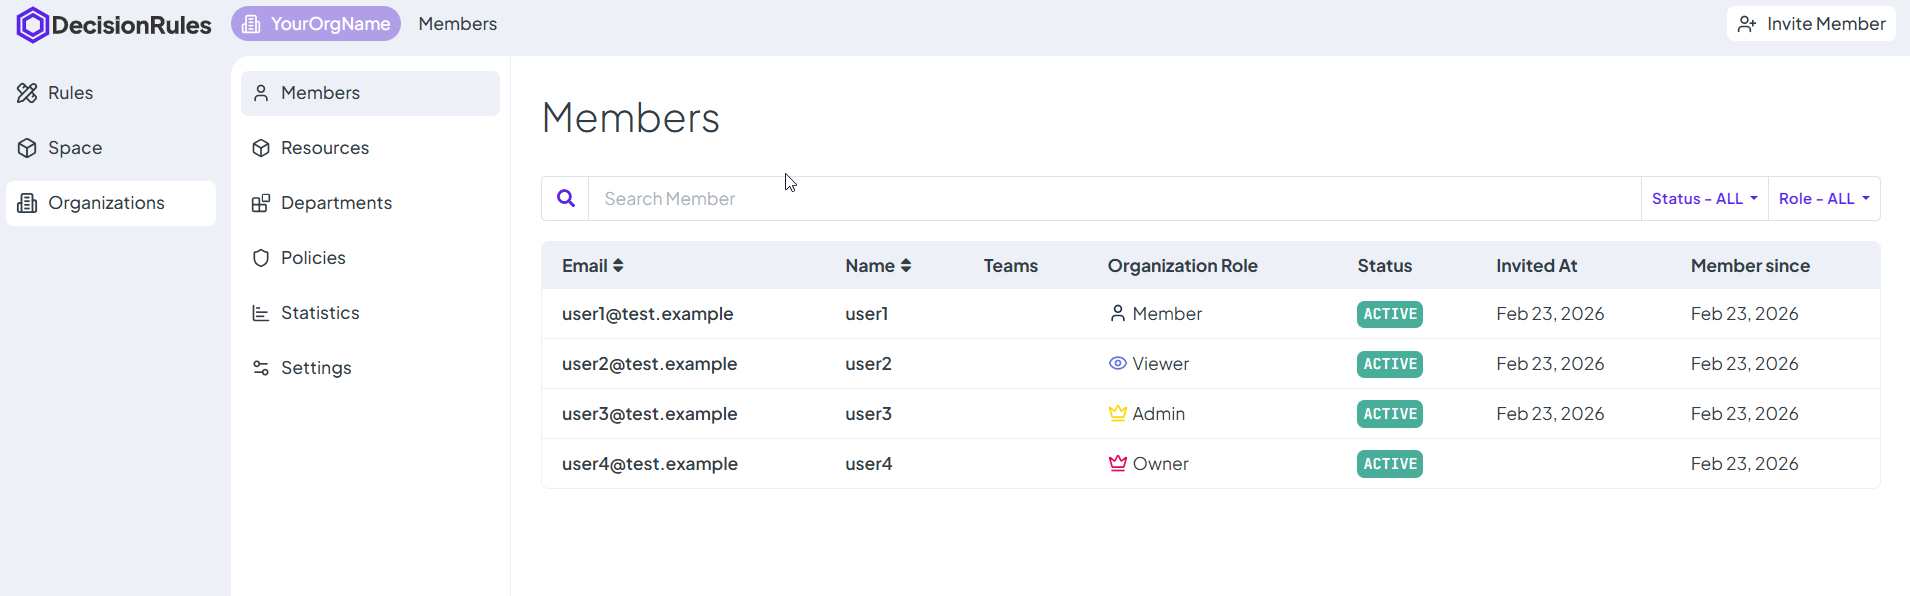Click the magnifier search icon
This screenshot has height=596, width=1910.
coord(566,199)
